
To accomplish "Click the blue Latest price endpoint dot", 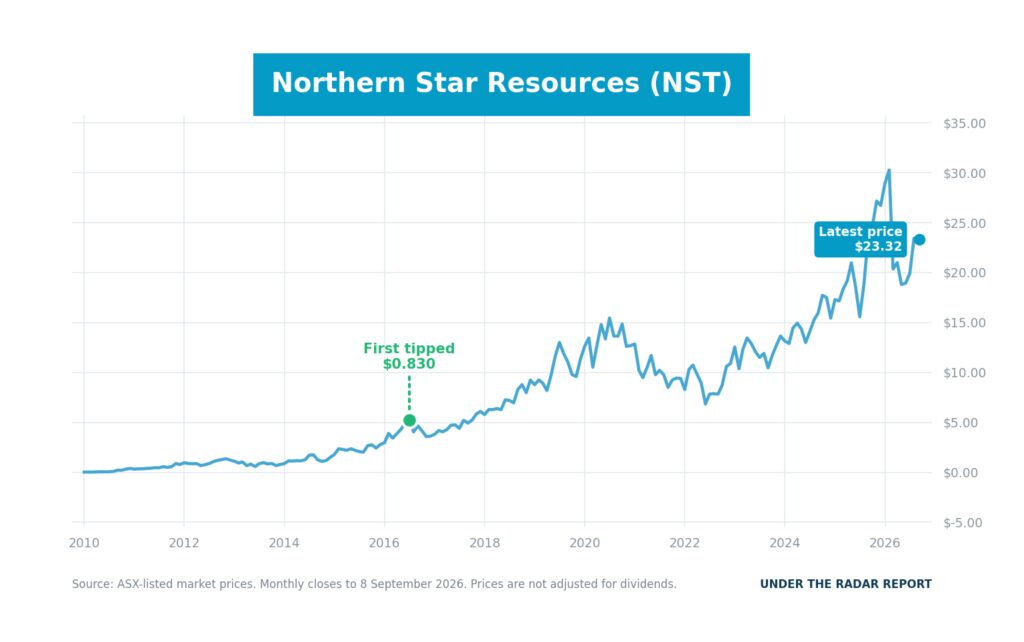I will [919, 240].
